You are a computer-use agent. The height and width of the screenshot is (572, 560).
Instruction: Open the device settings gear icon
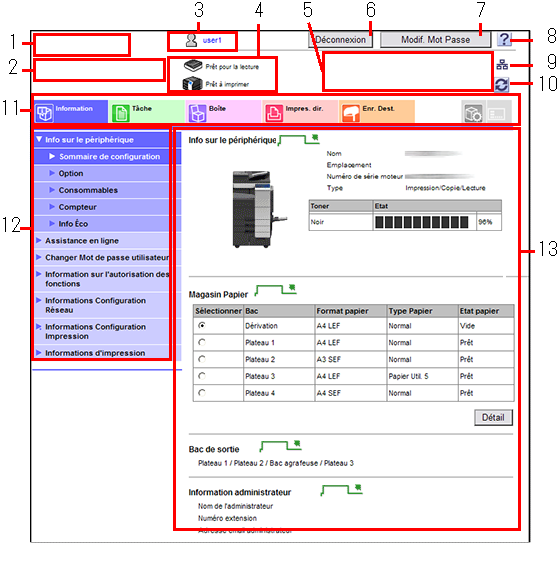[473, 112]
